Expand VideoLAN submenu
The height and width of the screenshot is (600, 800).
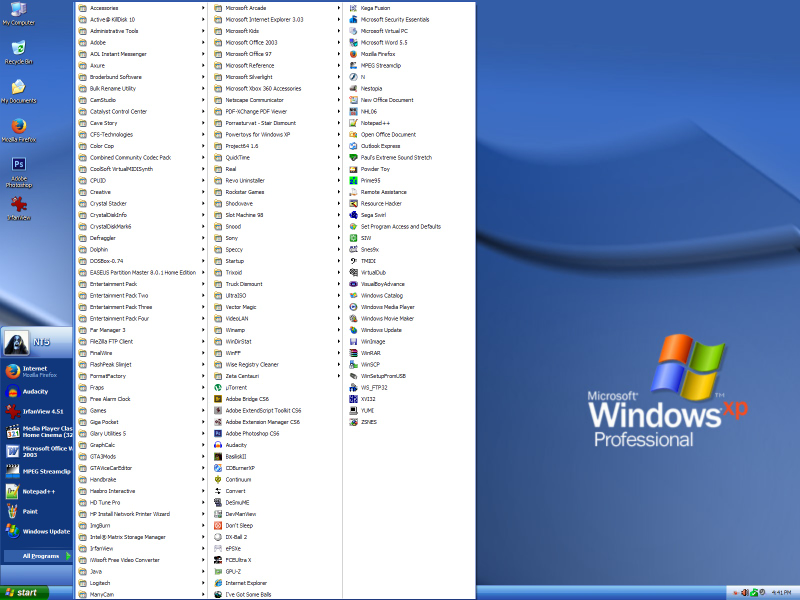[277, 318]
